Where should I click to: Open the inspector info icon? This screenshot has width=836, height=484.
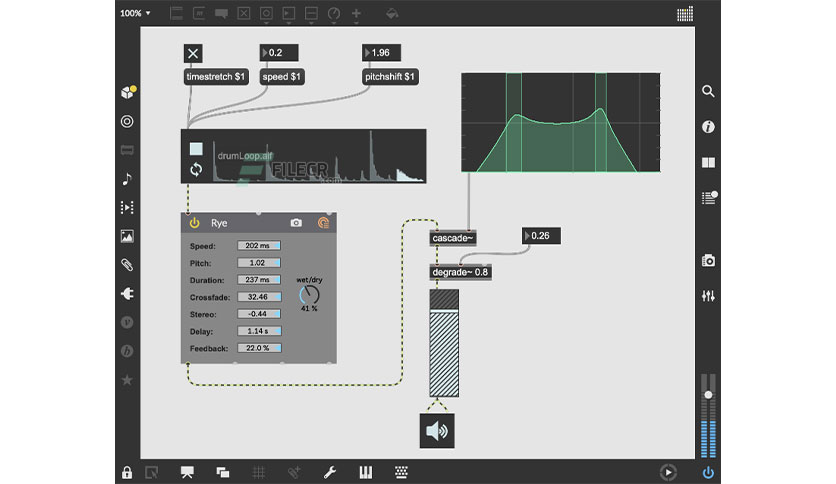pos(708,127)
